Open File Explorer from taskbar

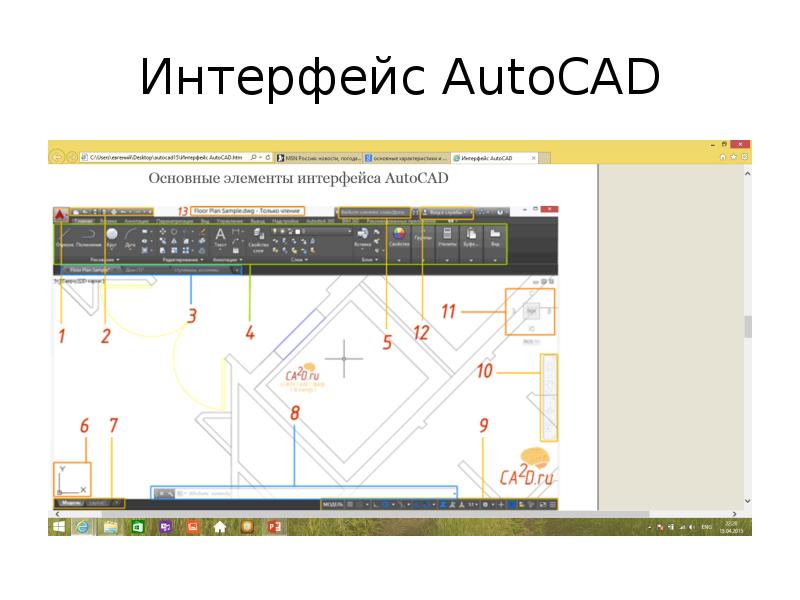coord(110,527)
